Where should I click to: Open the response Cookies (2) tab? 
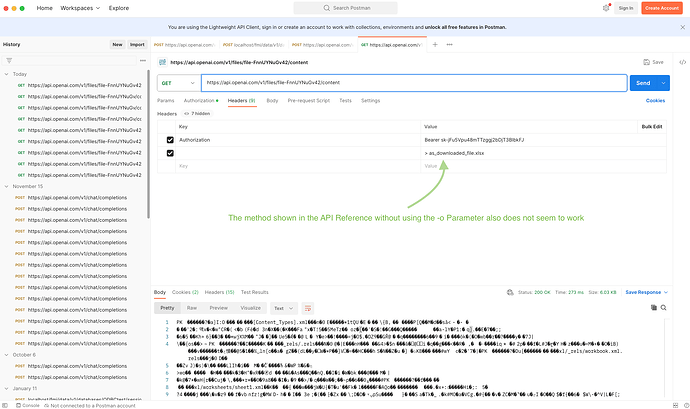[185, 292]
